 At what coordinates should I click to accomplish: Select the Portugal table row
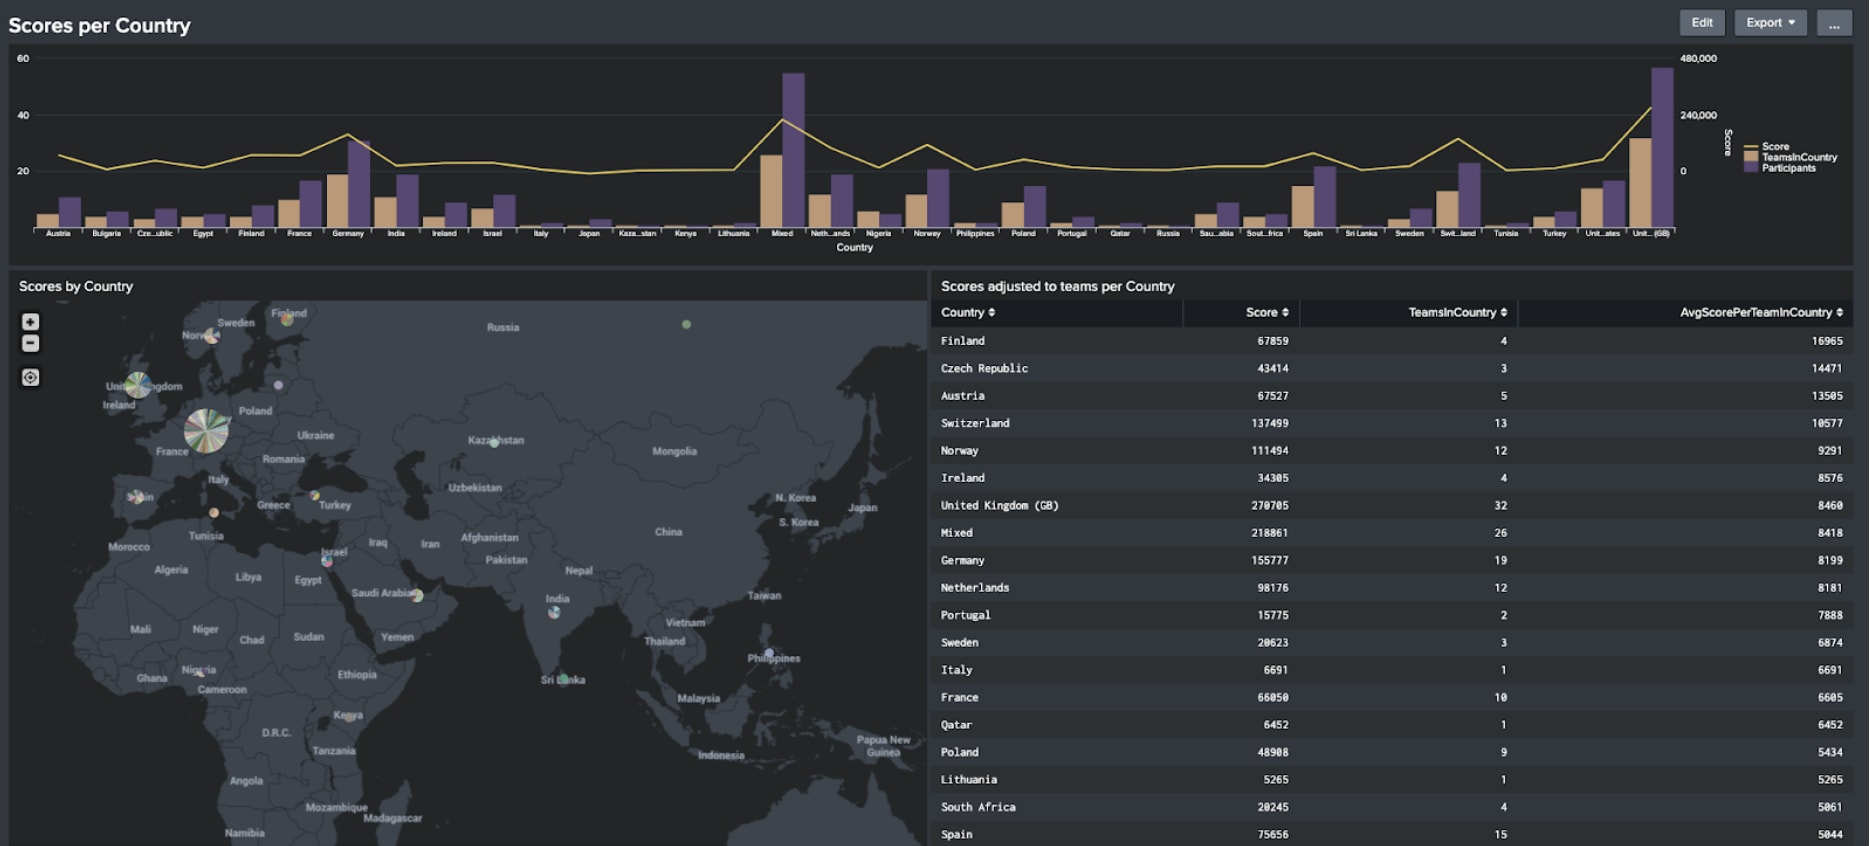pos(1391,615)
